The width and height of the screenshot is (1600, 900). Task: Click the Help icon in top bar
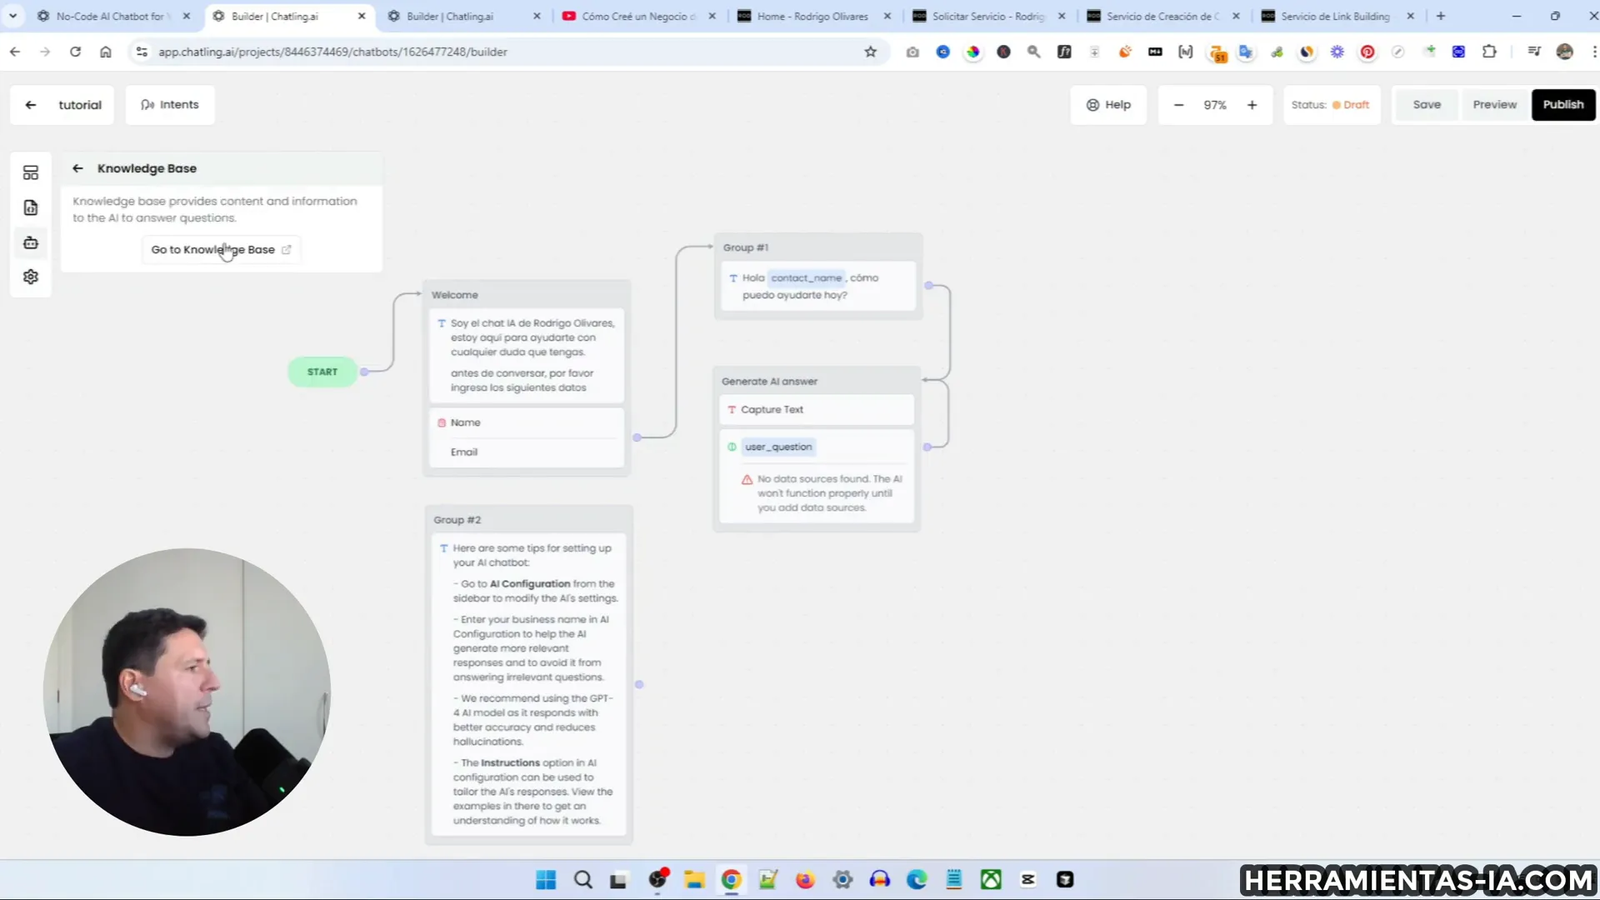(1093, 104)
